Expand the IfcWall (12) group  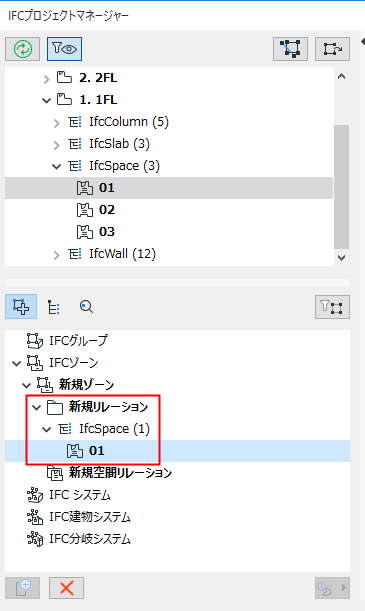click(x=56, y=255)
